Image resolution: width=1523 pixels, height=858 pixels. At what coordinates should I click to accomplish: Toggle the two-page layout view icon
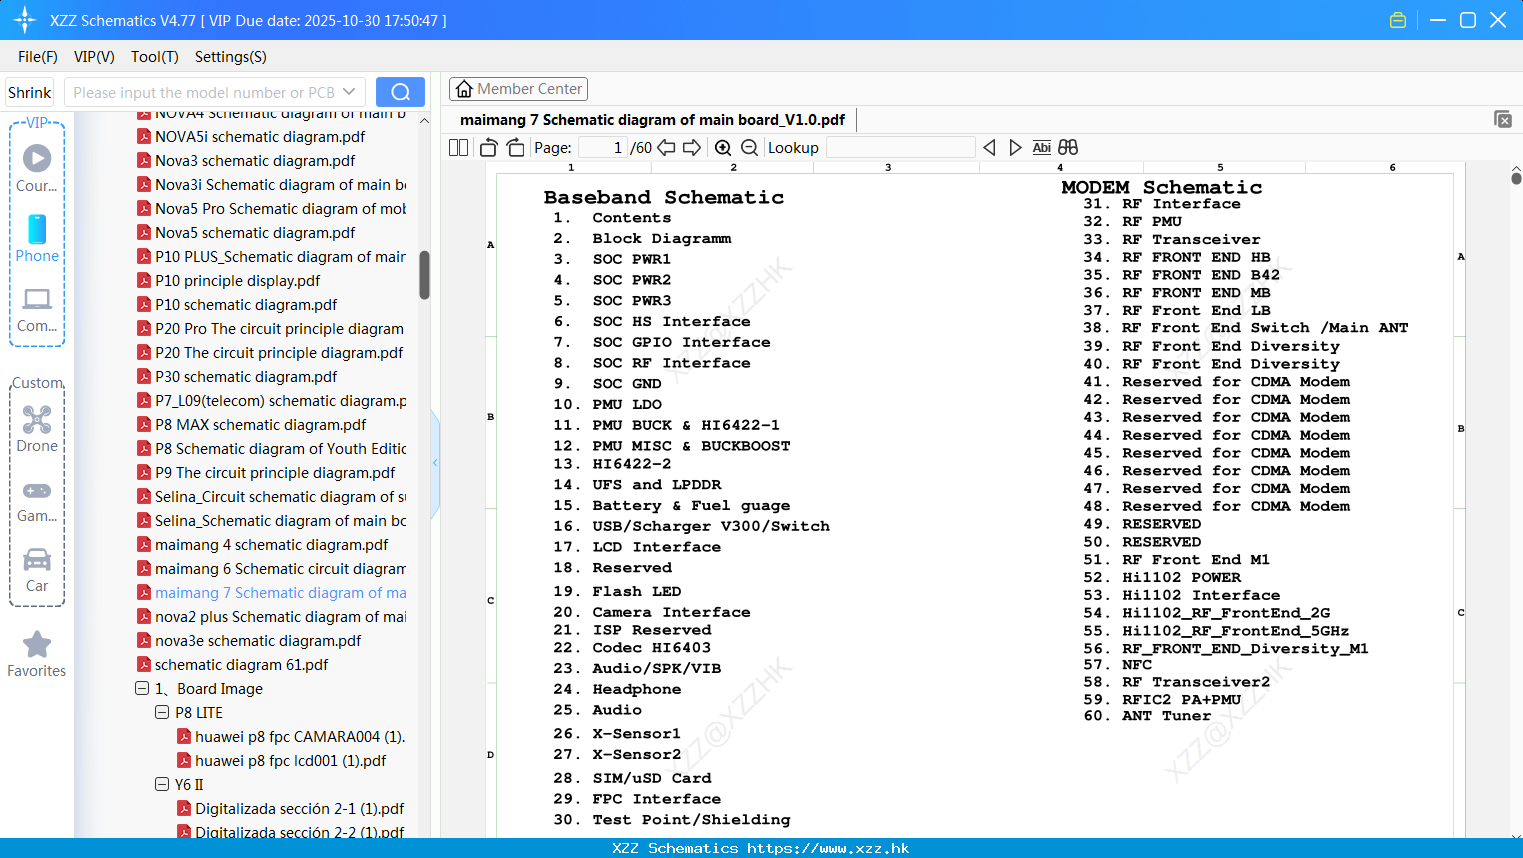458,147
